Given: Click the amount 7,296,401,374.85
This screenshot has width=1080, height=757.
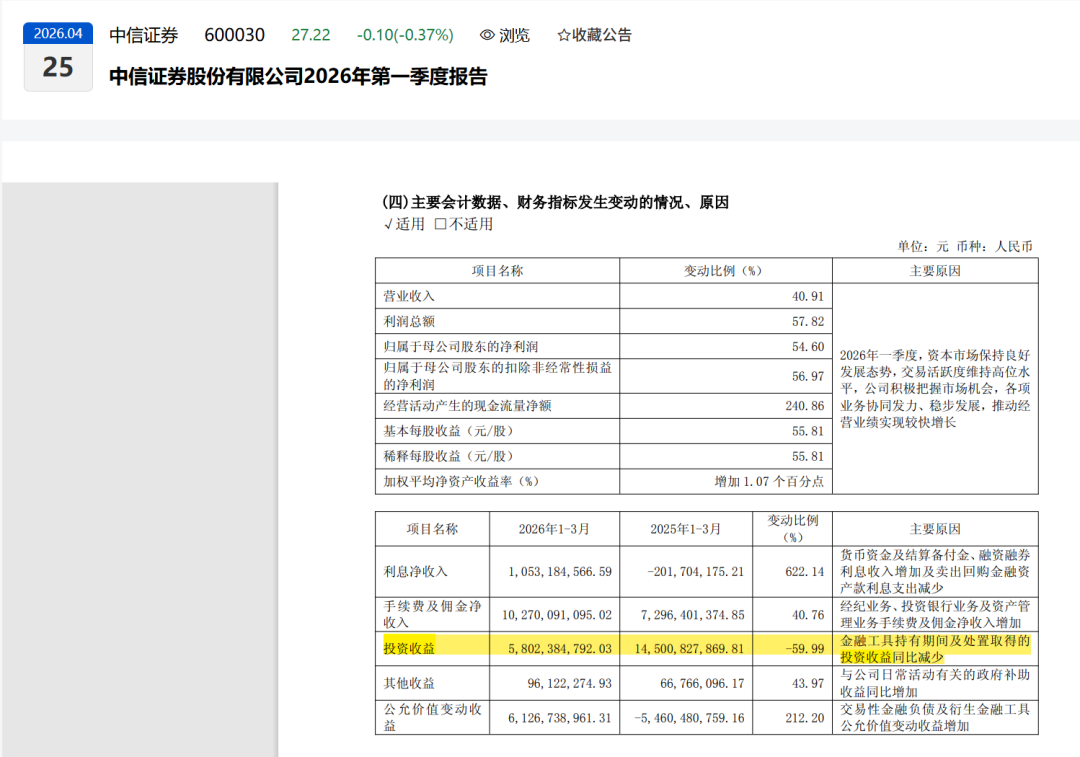Looking at the screenshot, I should [x=692, y=615].
